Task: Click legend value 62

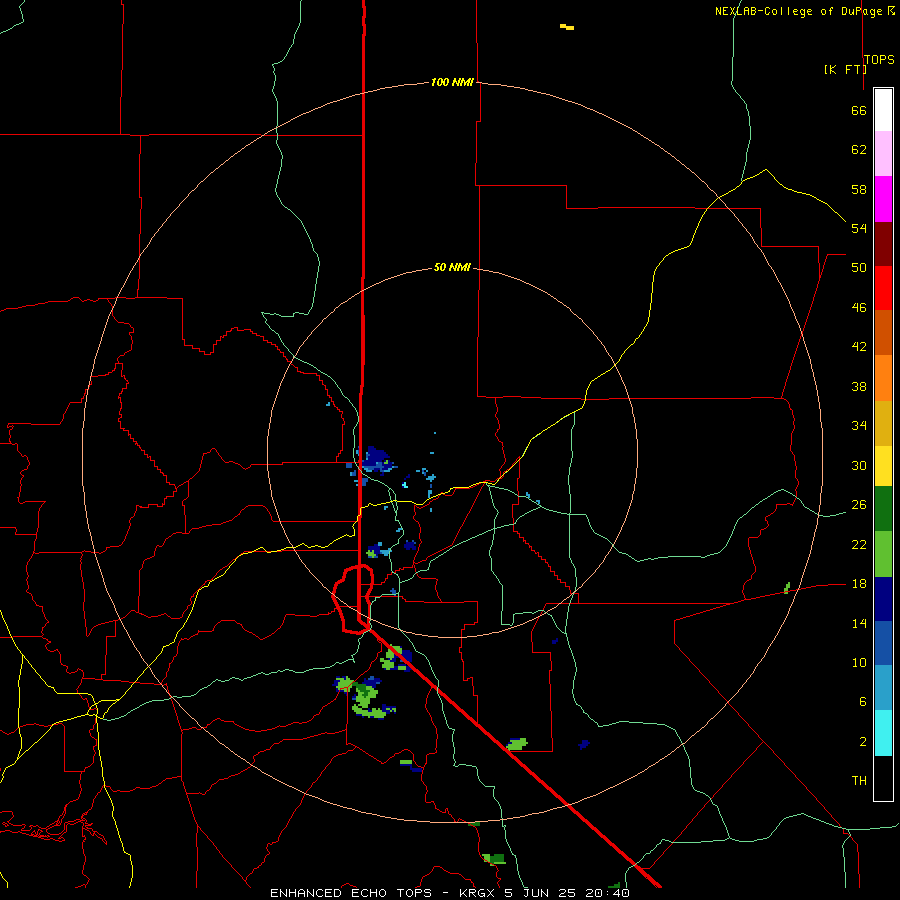Action: click(859, 150)
